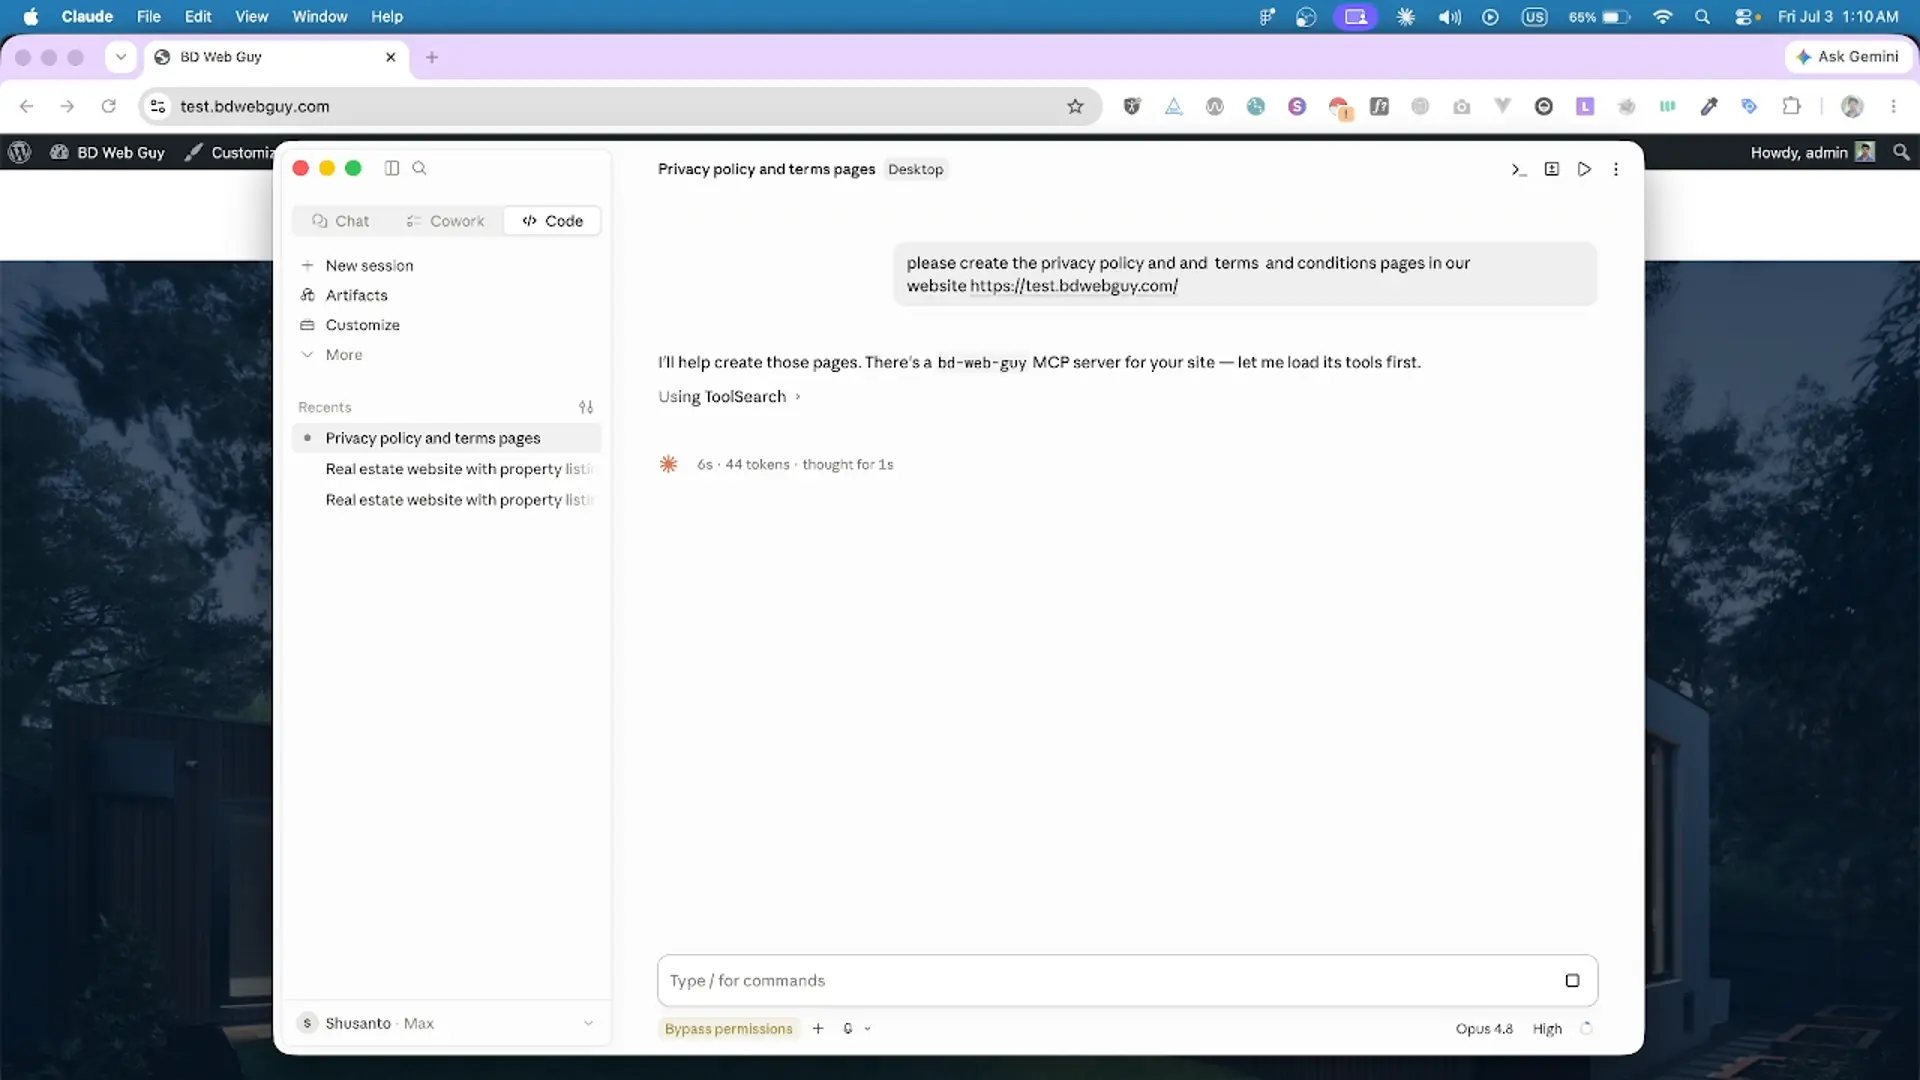Toggle Bypass permissions mode
The image size is (1920, 1080).
pos(728,1028)
